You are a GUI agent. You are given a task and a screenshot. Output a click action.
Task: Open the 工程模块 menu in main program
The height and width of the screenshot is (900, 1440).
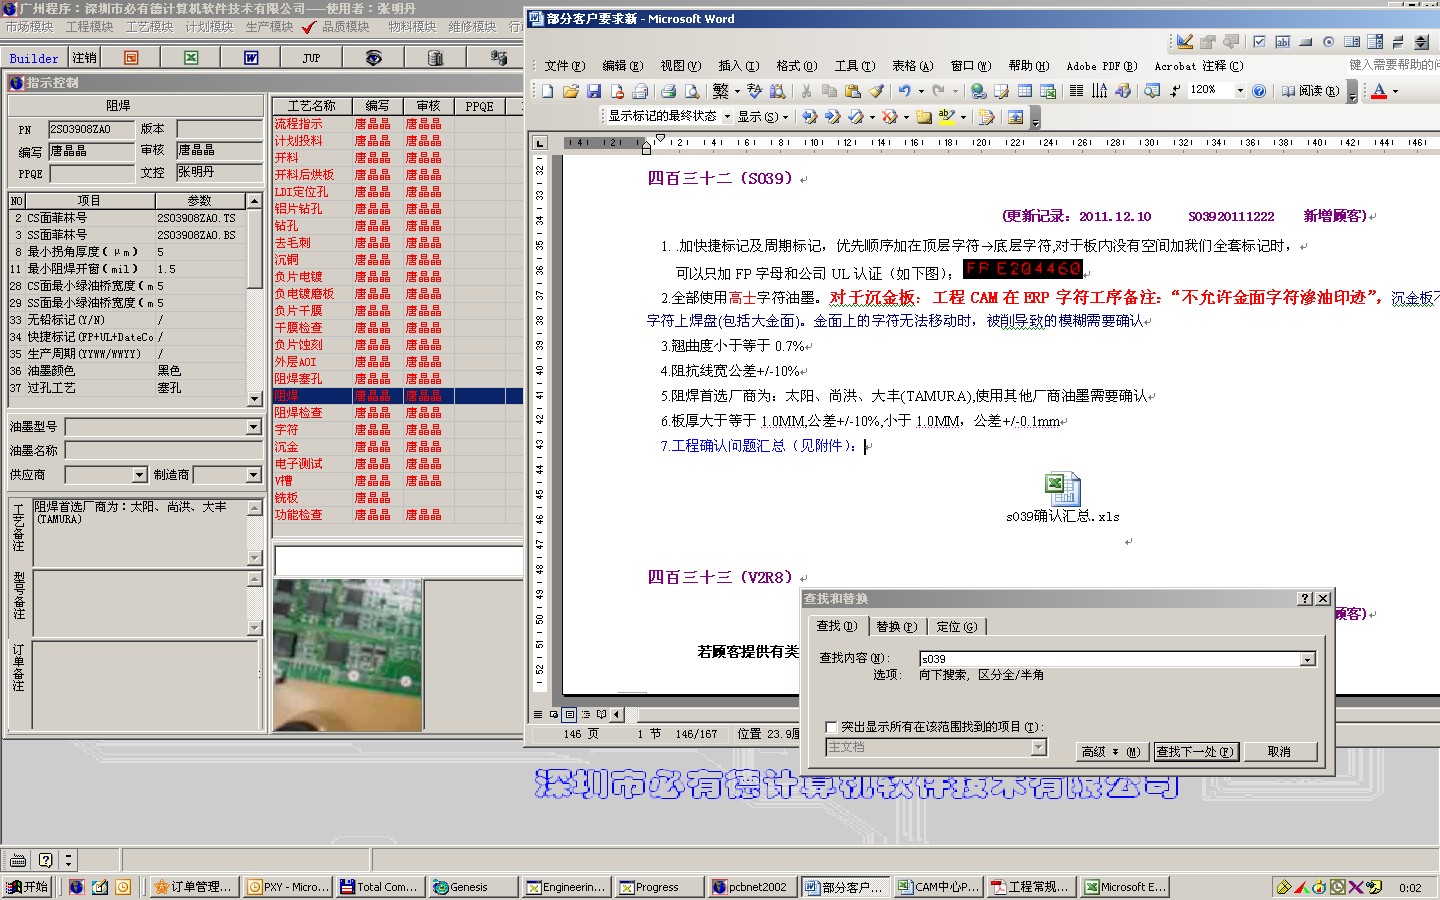[x=89, y=27]
